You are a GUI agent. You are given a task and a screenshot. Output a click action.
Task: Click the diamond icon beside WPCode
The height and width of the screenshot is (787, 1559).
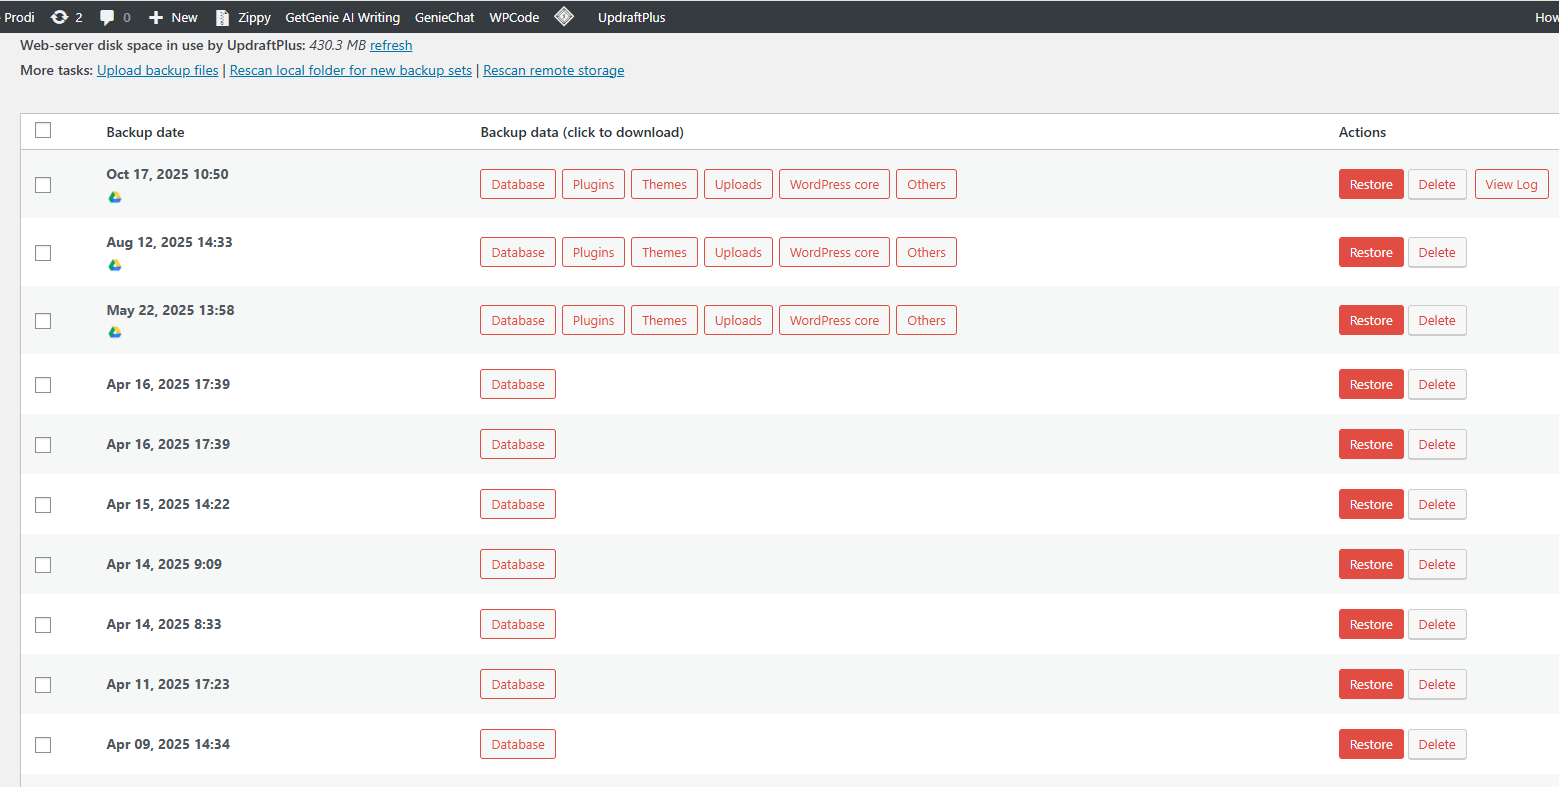pos(564,16)
